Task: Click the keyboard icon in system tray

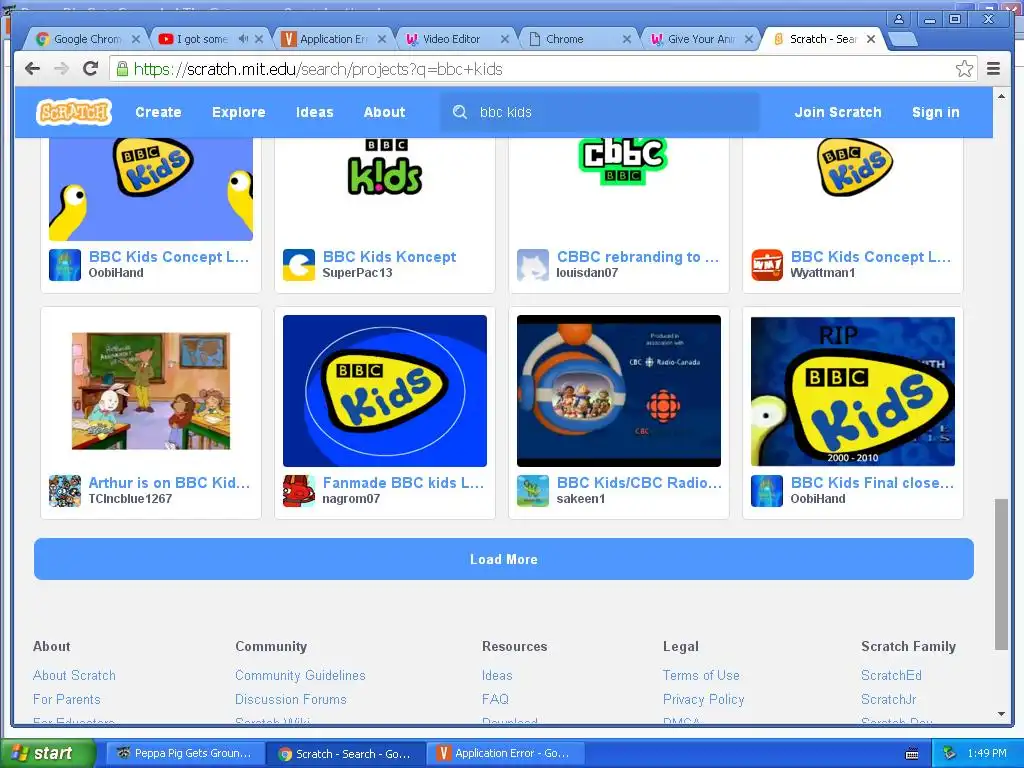Action: (912, 754)
